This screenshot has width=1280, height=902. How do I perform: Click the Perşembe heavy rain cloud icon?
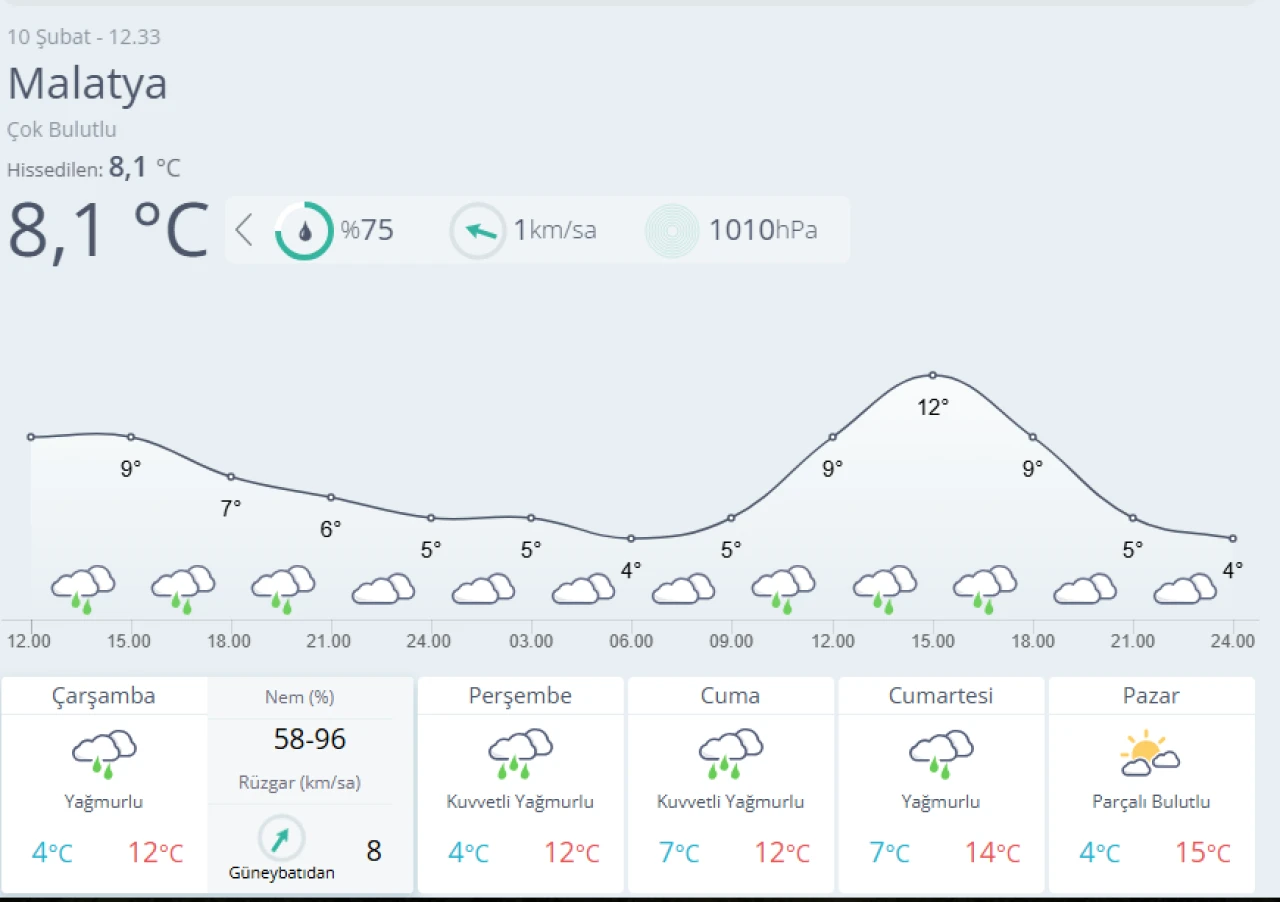point(520,754)
